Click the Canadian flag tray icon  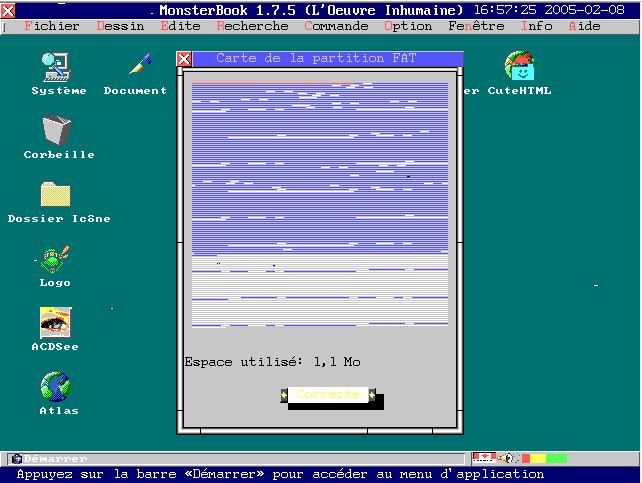click(484, 458)
